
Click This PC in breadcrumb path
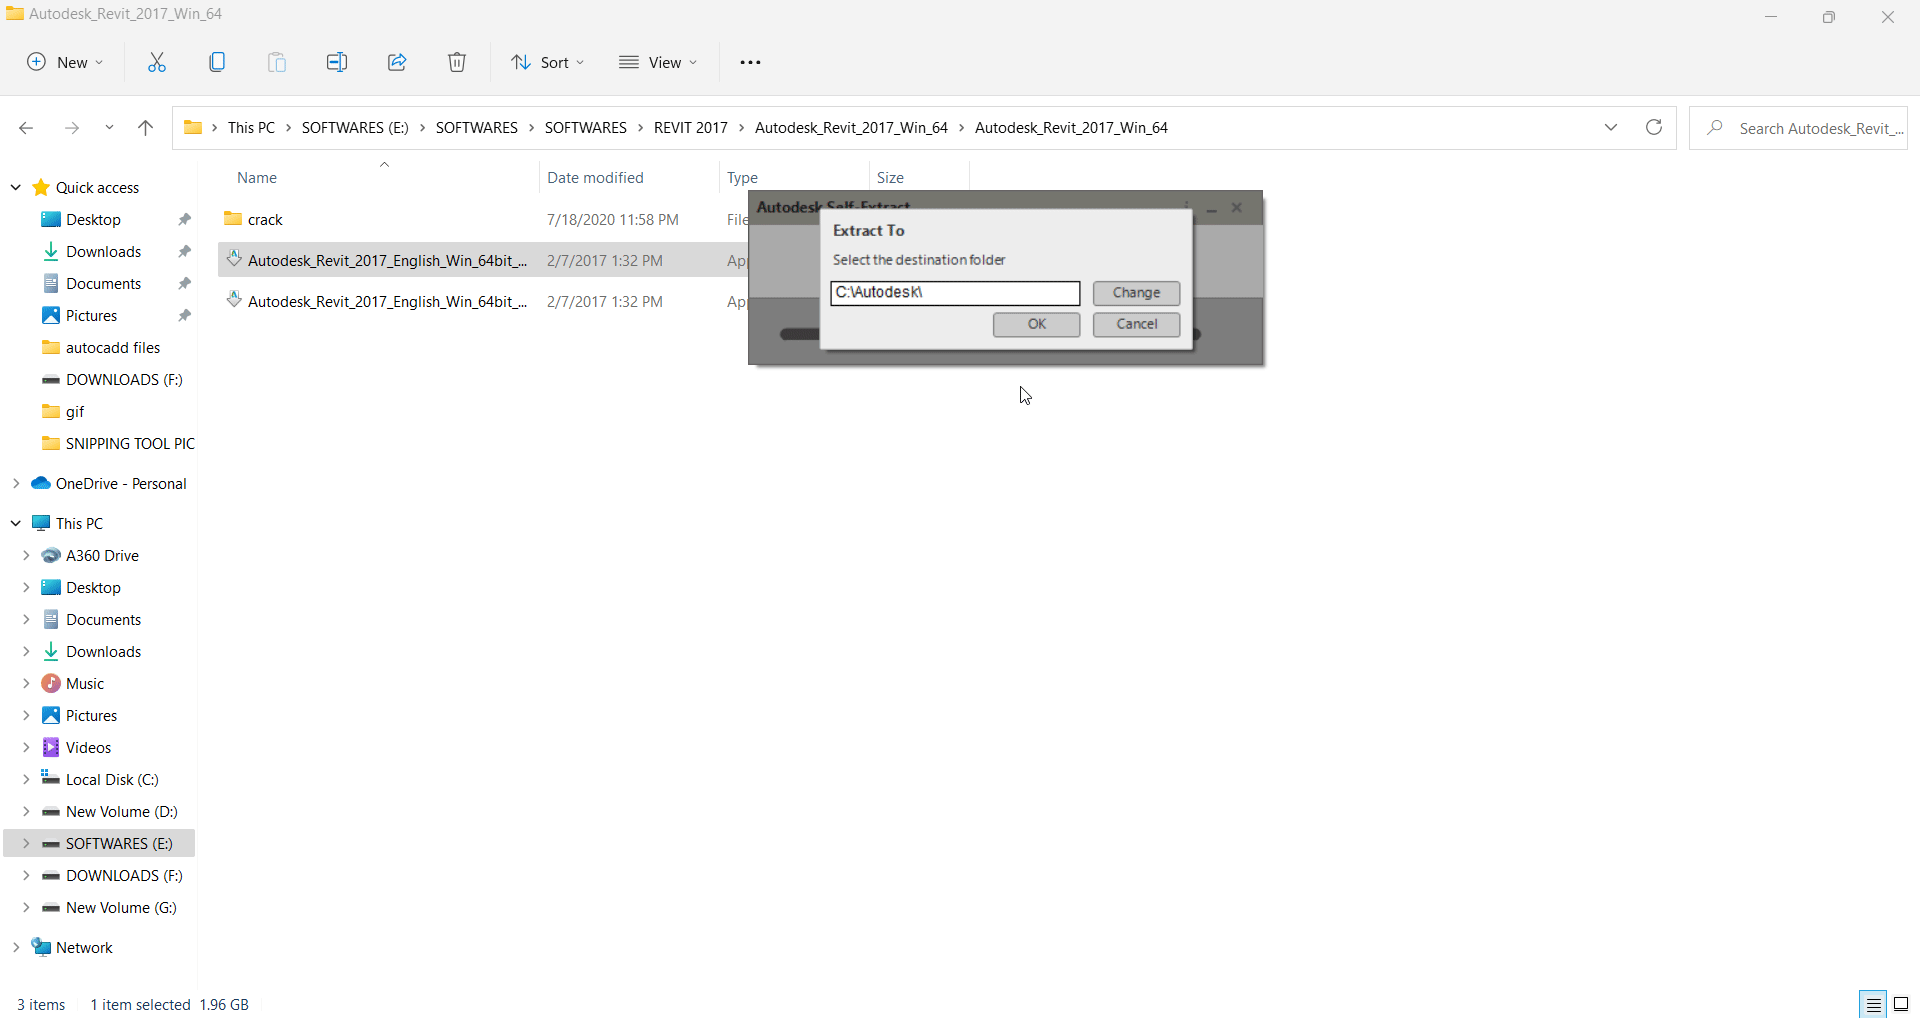251,127
